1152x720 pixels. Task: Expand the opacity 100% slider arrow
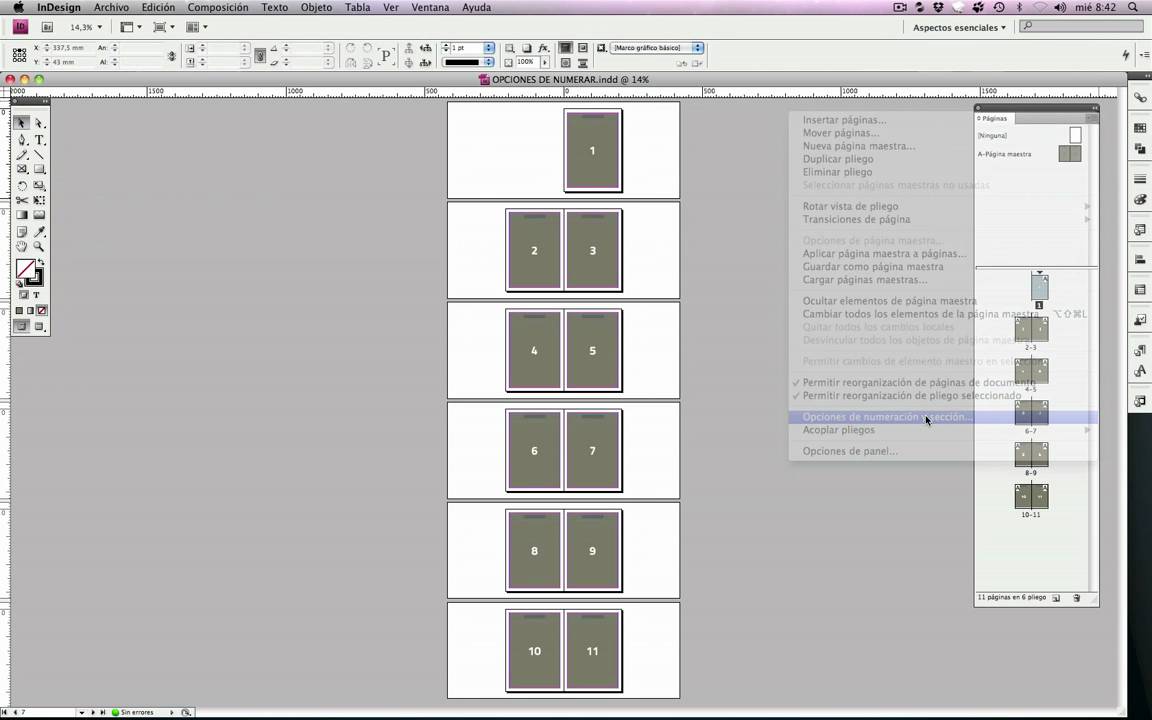pos(544,62)
